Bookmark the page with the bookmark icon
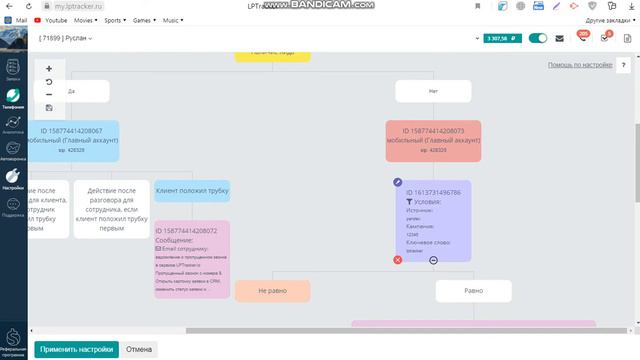 click(x=478, y=6)
